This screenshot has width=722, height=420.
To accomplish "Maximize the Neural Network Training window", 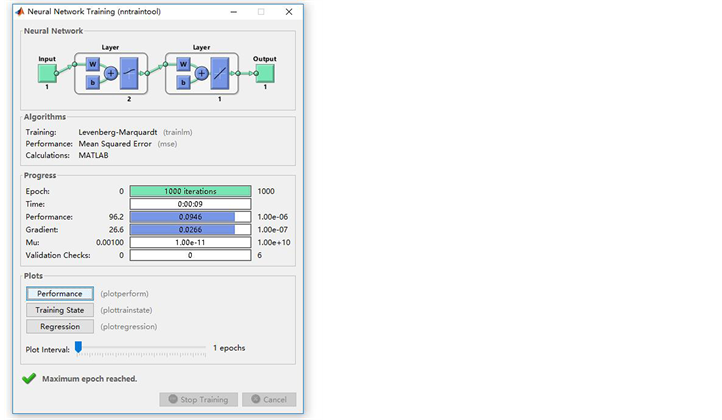I will (261, 11).
